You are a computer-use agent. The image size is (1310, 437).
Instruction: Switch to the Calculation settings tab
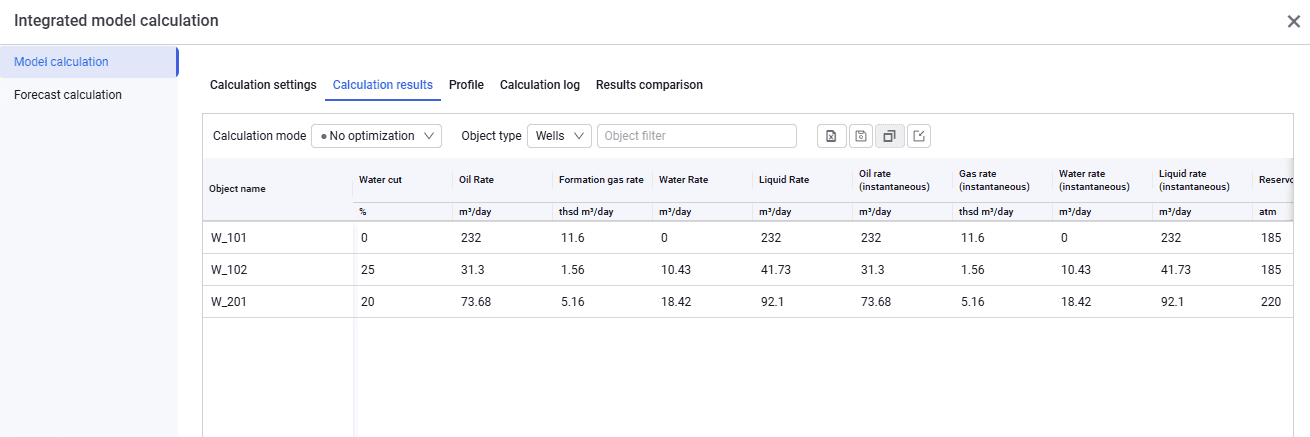tap(263, 85)
